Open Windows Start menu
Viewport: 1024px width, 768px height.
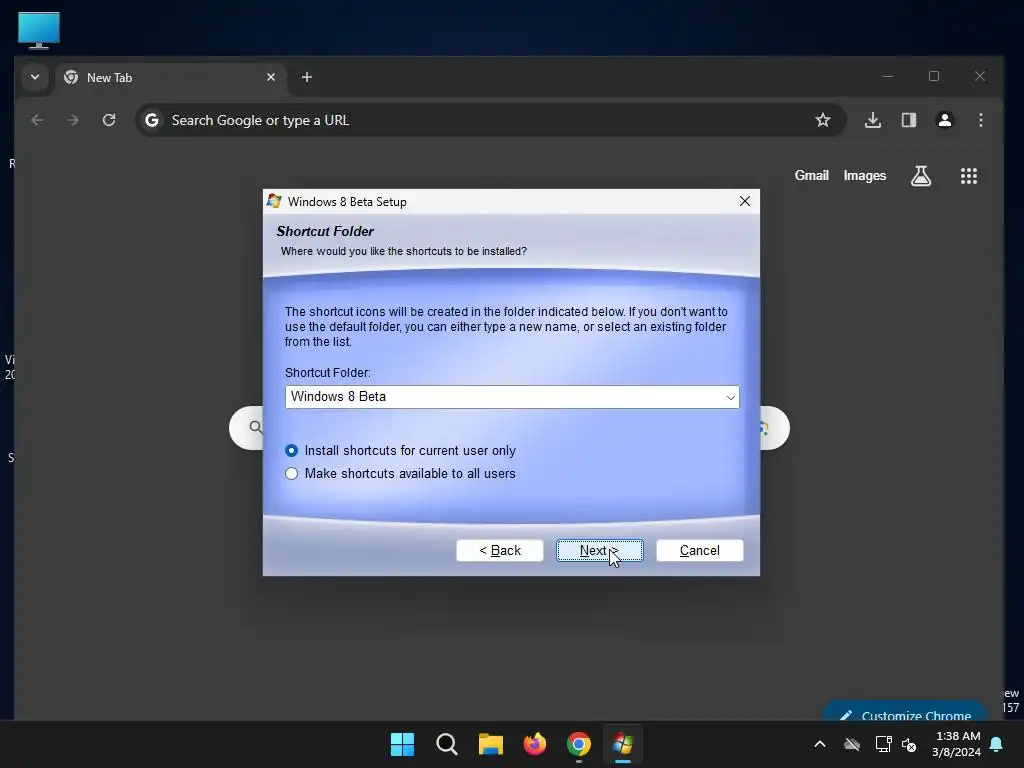coord(402,744)
